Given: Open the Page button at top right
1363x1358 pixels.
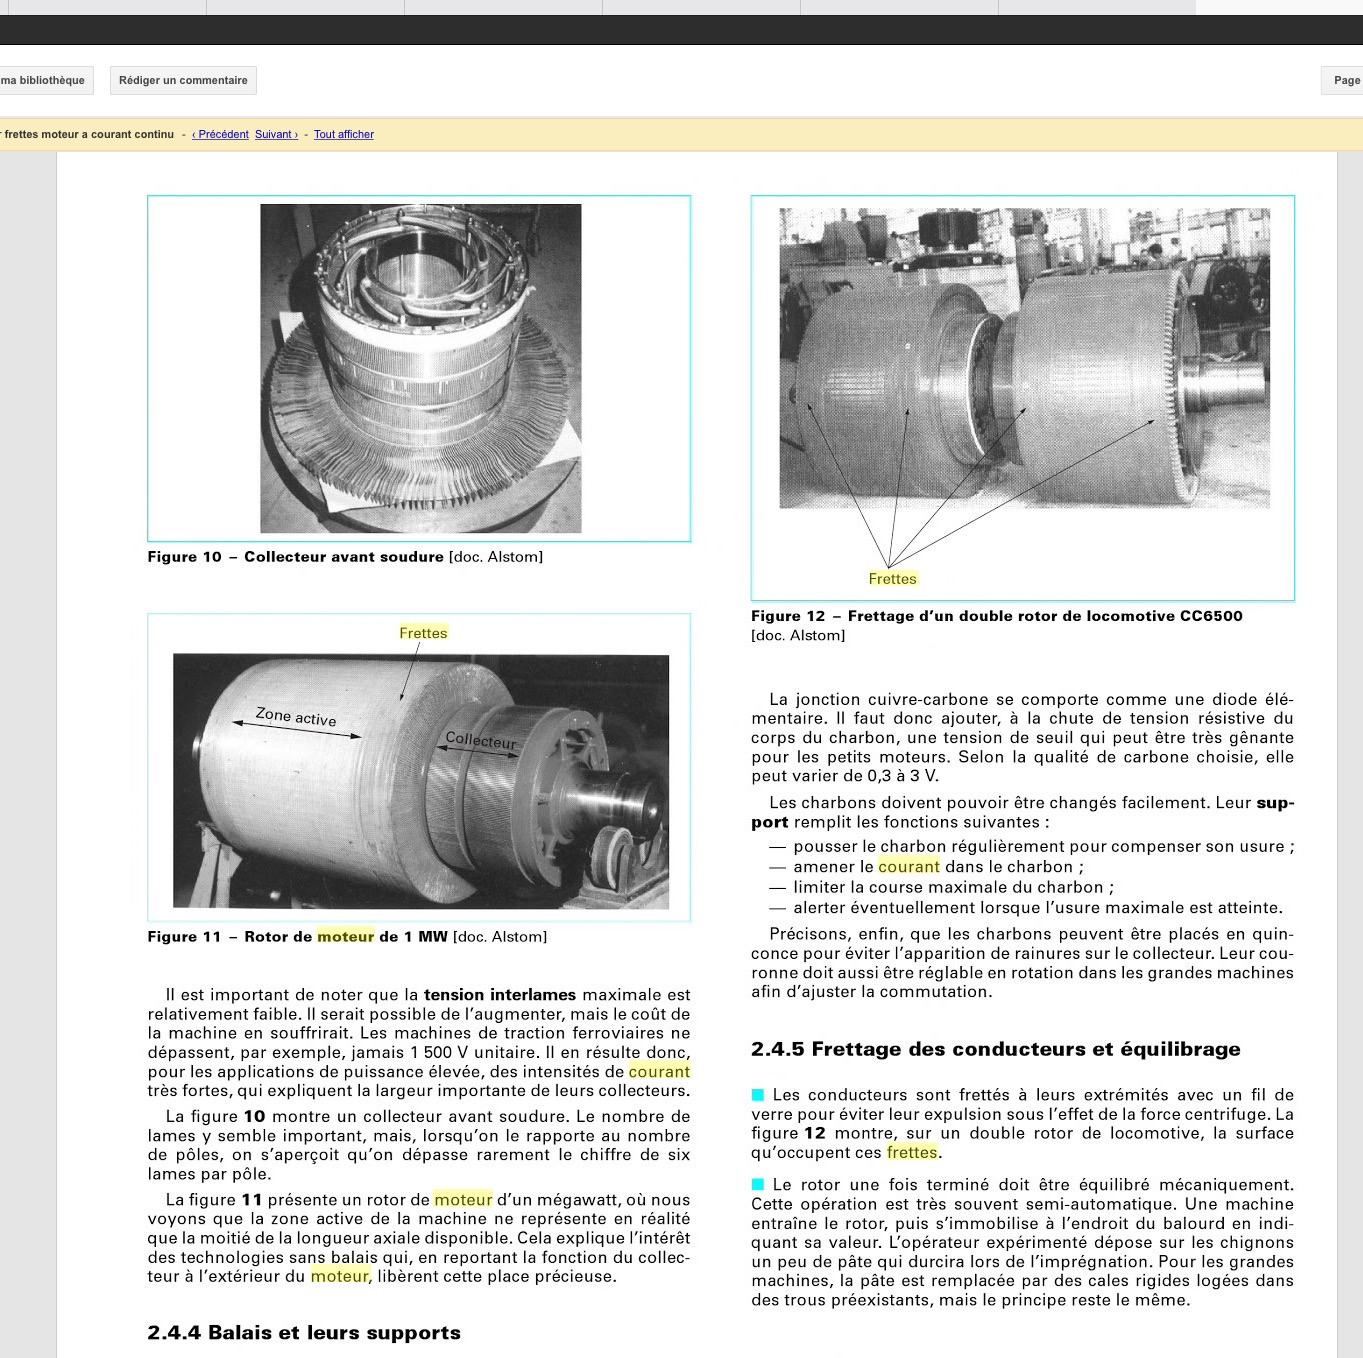Looking at the screenshot, I should (1344, 80).
